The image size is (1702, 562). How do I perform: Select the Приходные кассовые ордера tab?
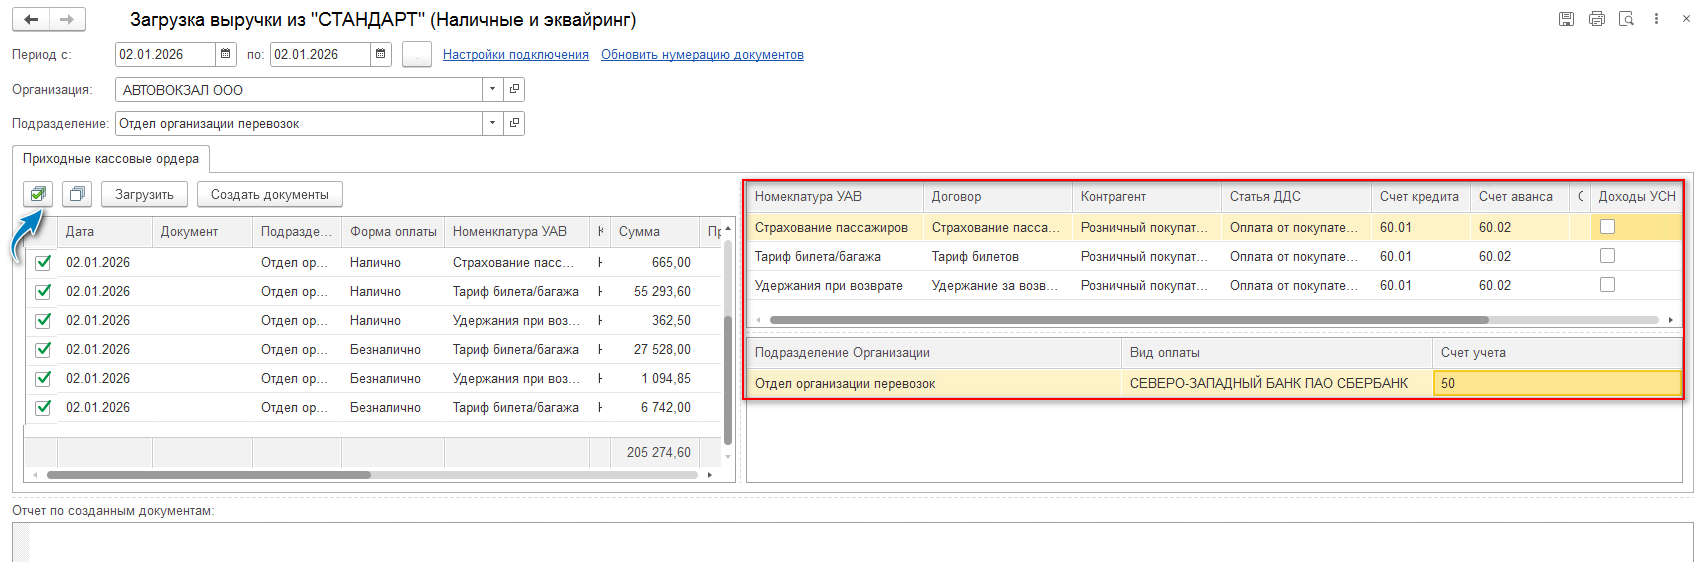coord(111,159)
